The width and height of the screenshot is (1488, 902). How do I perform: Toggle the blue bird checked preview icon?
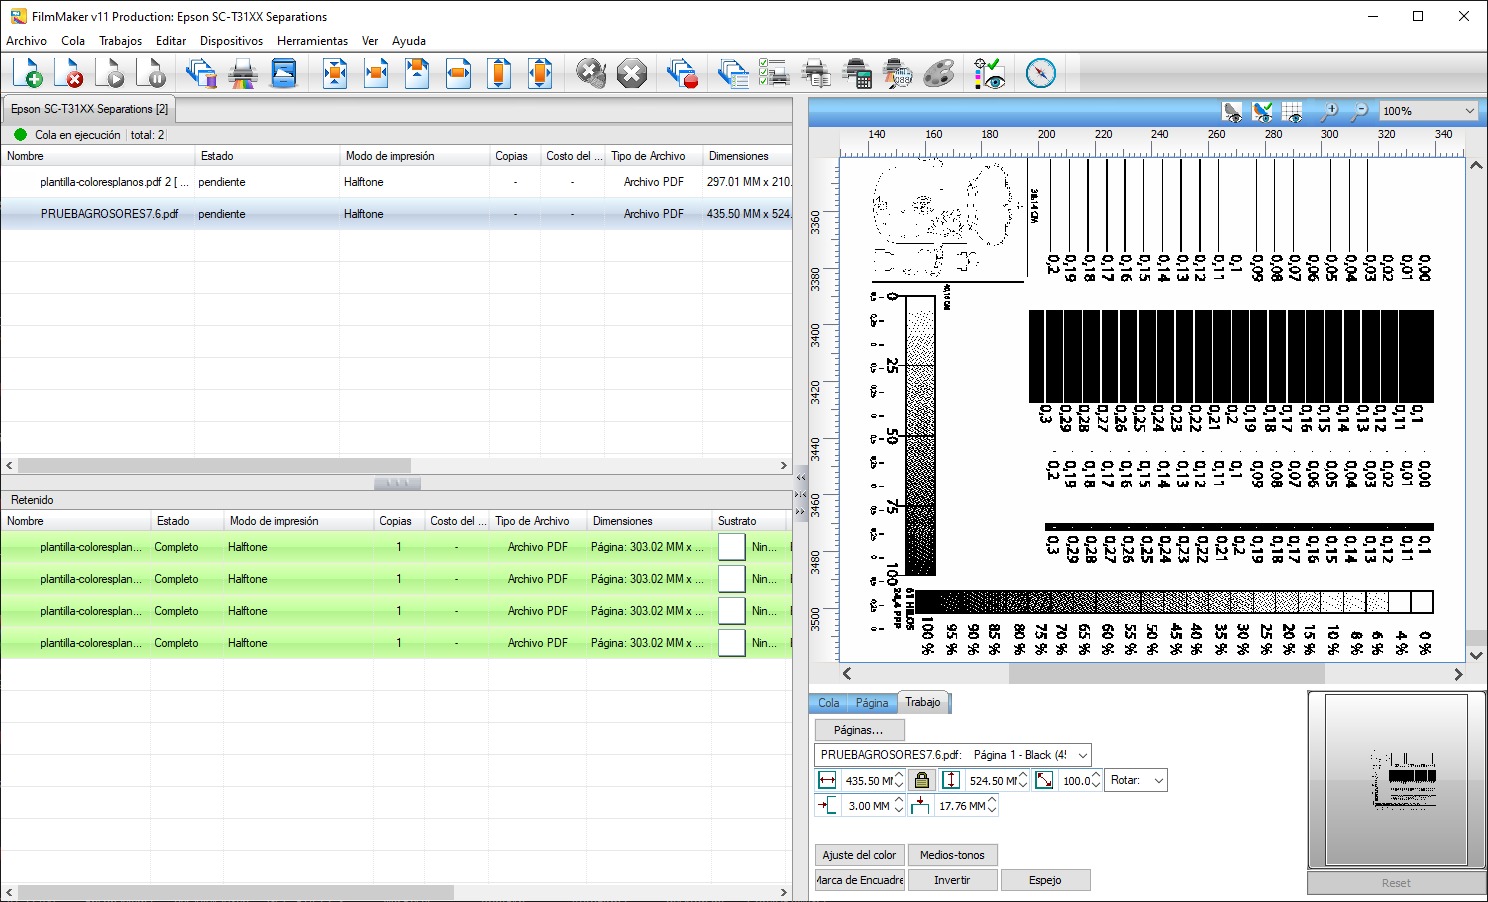[x=1263, y=112]
